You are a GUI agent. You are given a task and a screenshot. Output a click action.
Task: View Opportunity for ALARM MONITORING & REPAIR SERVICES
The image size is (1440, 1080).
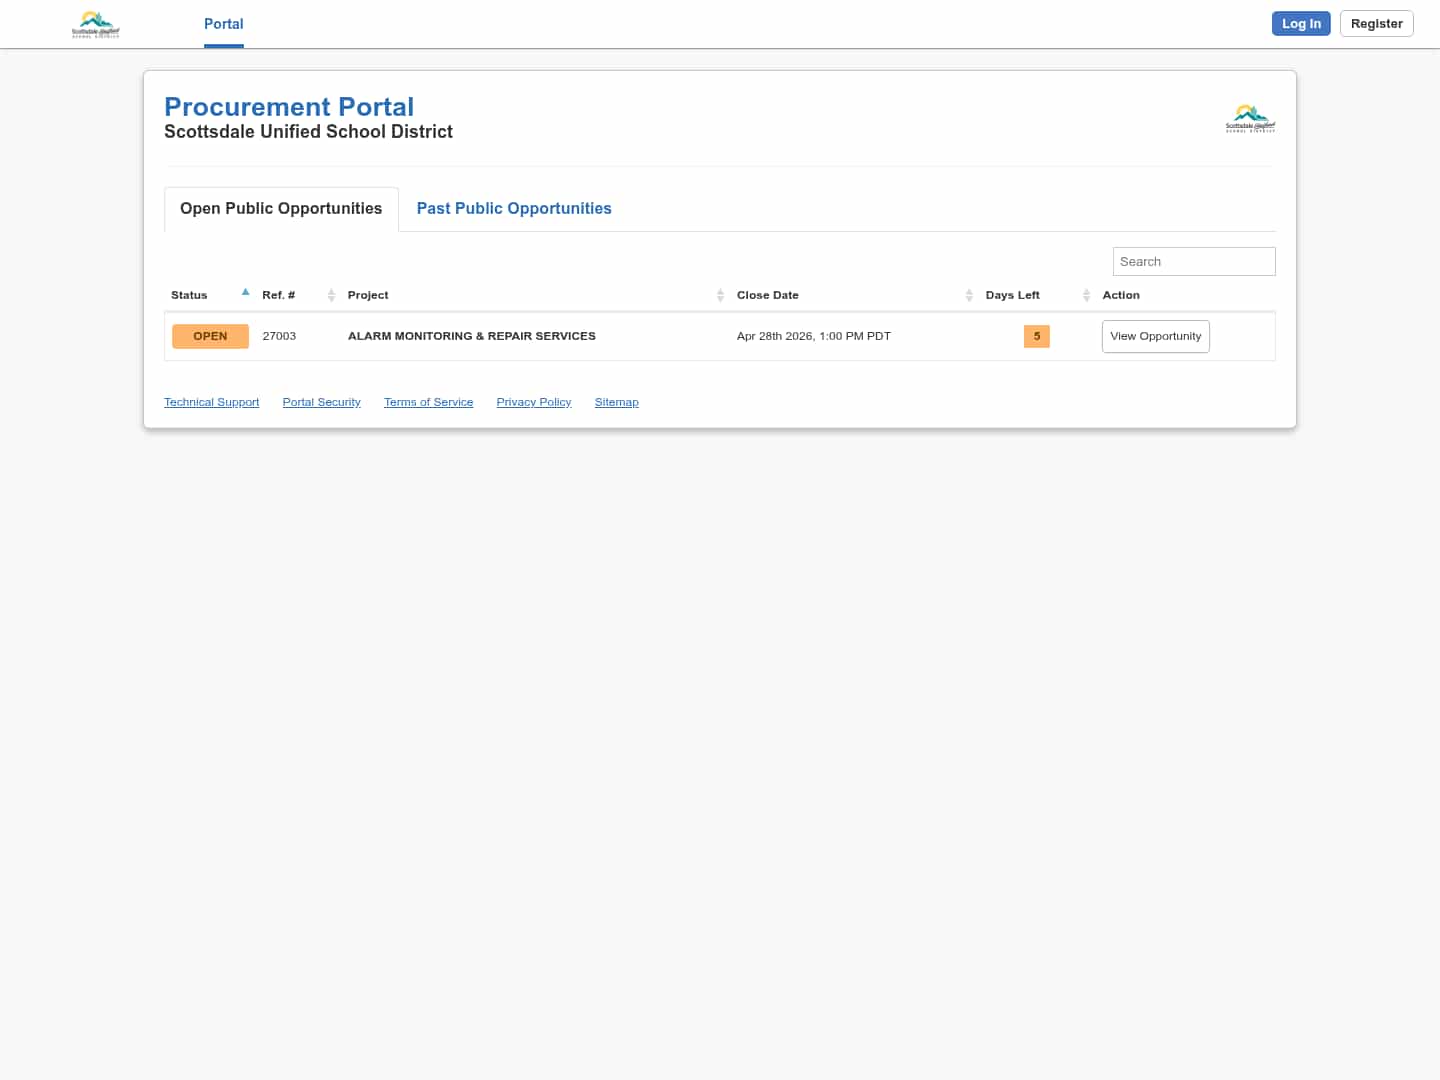[1155, 336]
